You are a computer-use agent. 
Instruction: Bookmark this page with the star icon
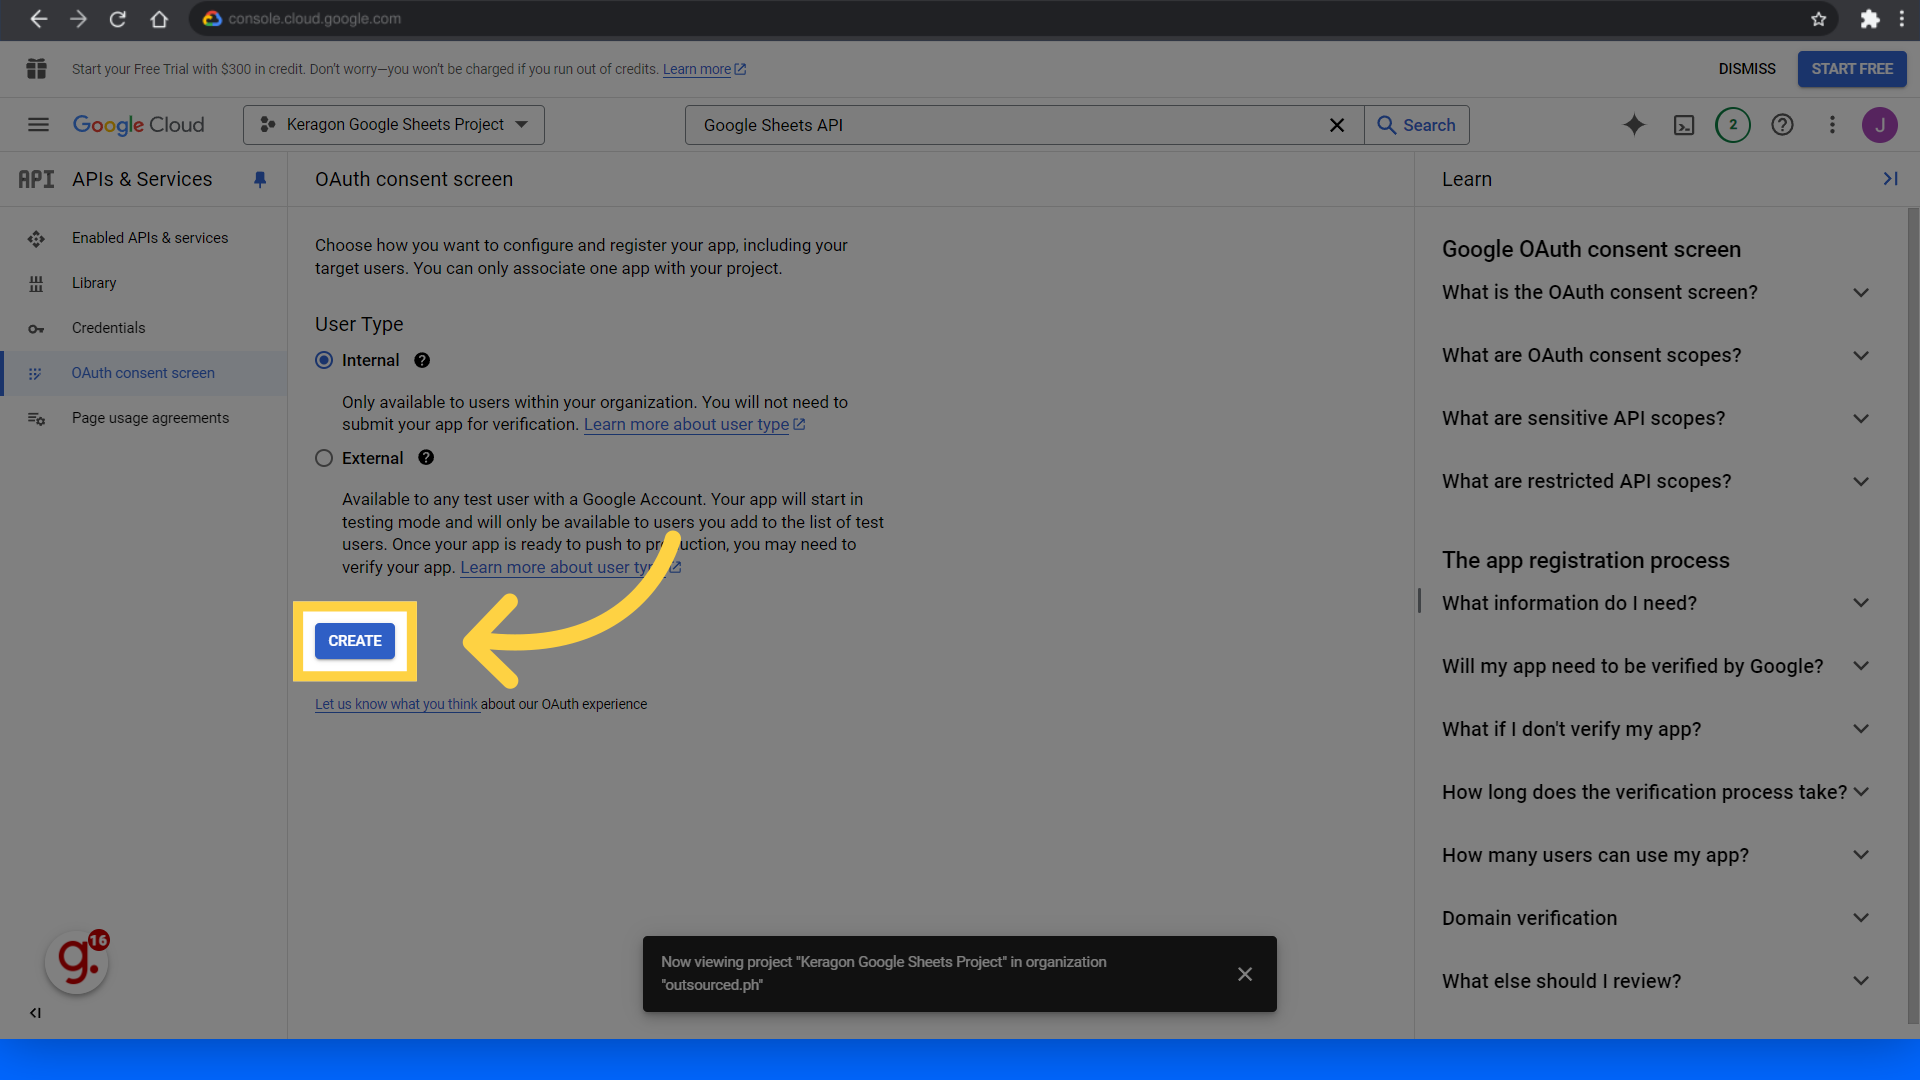[1819, 19]
